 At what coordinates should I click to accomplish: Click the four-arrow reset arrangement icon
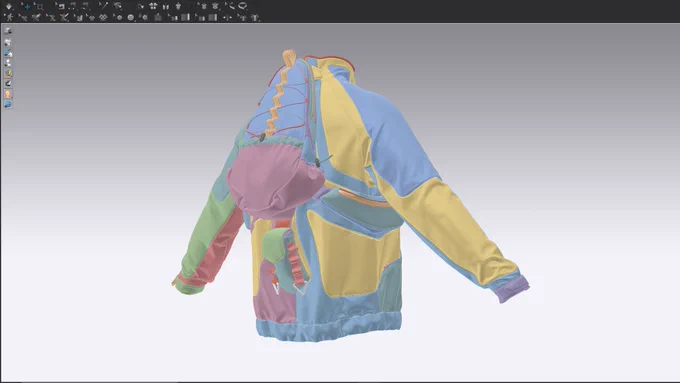point(153,6)
